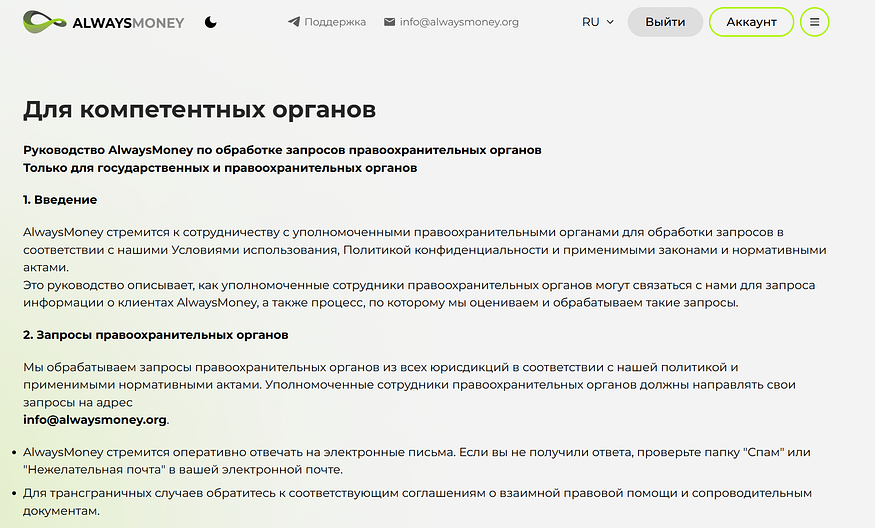Open the Поддержка Telegram support link
875x528 pixels.
pos(327,22)
